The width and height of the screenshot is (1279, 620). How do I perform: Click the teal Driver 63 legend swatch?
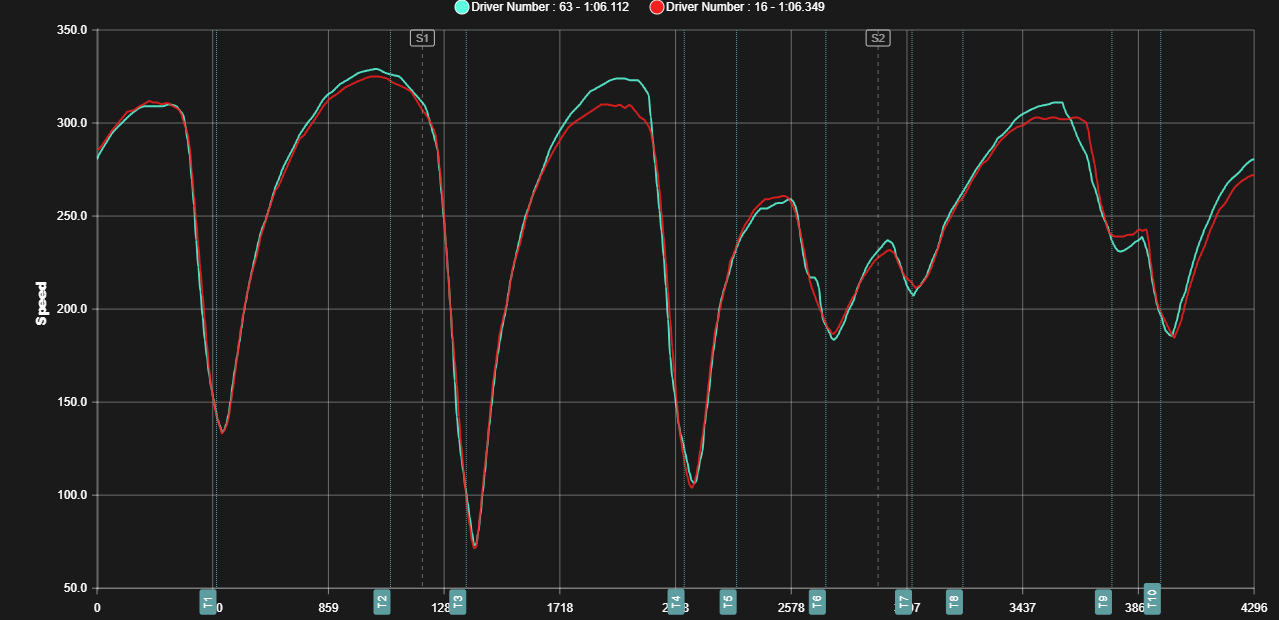point(461,7)
